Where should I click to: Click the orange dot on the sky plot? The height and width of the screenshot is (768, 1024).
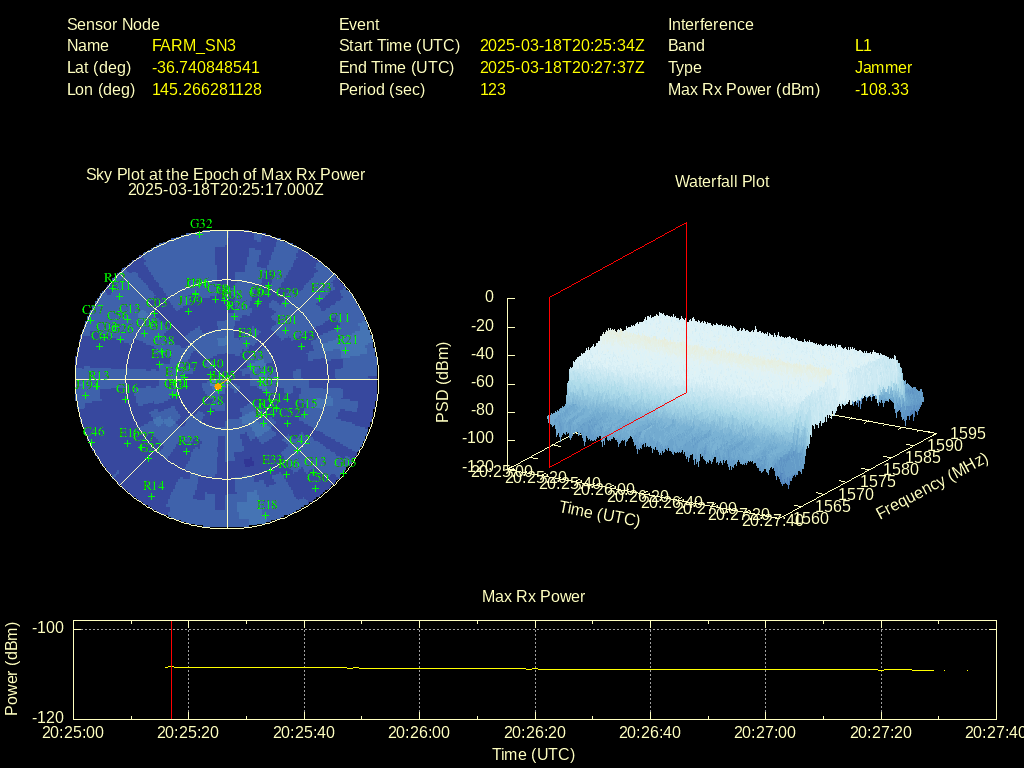[x=218, y=386]
